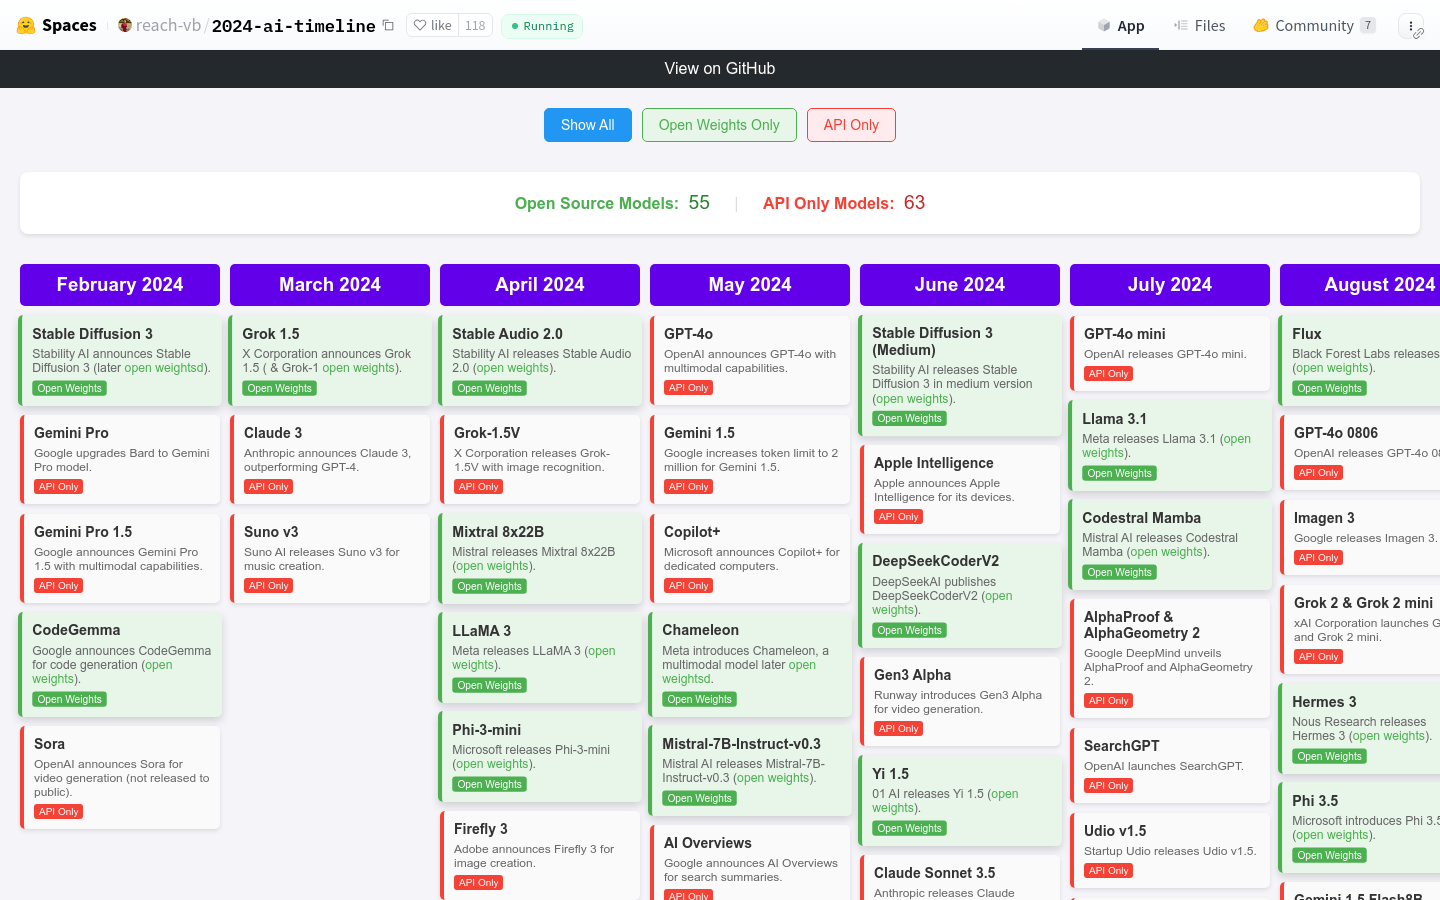Click the API Only Models count text

pos(844,203)
